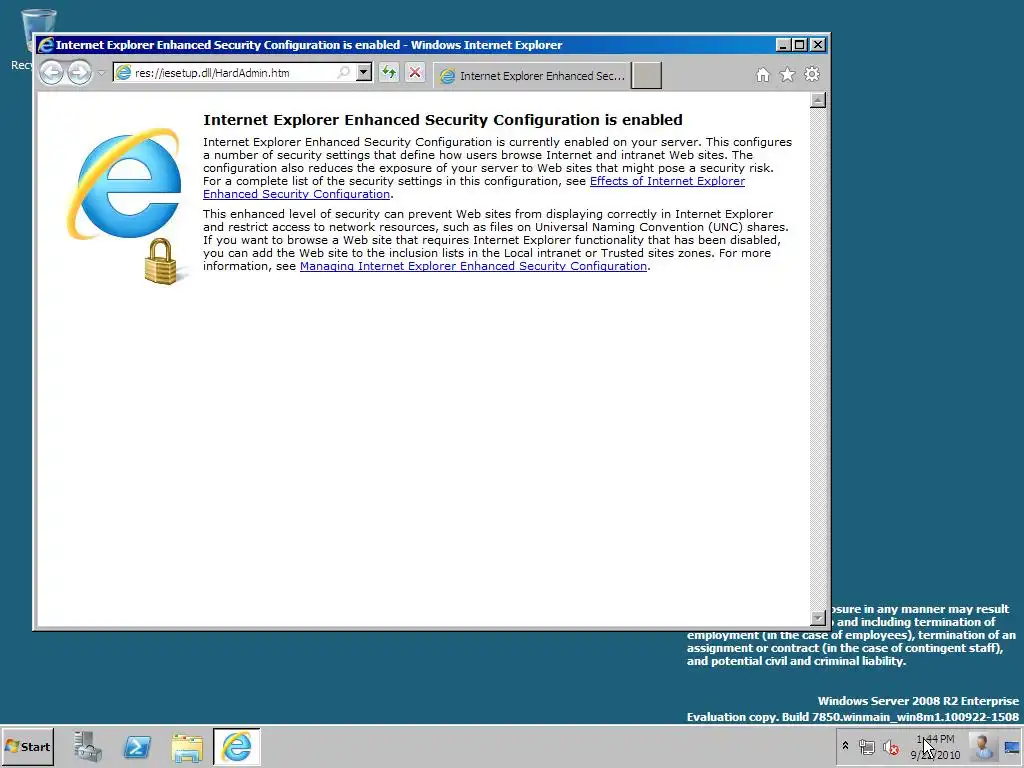1024x768 pixels.
Task: Refresh the page with green arrows icon
Action: tap(389, 72)
